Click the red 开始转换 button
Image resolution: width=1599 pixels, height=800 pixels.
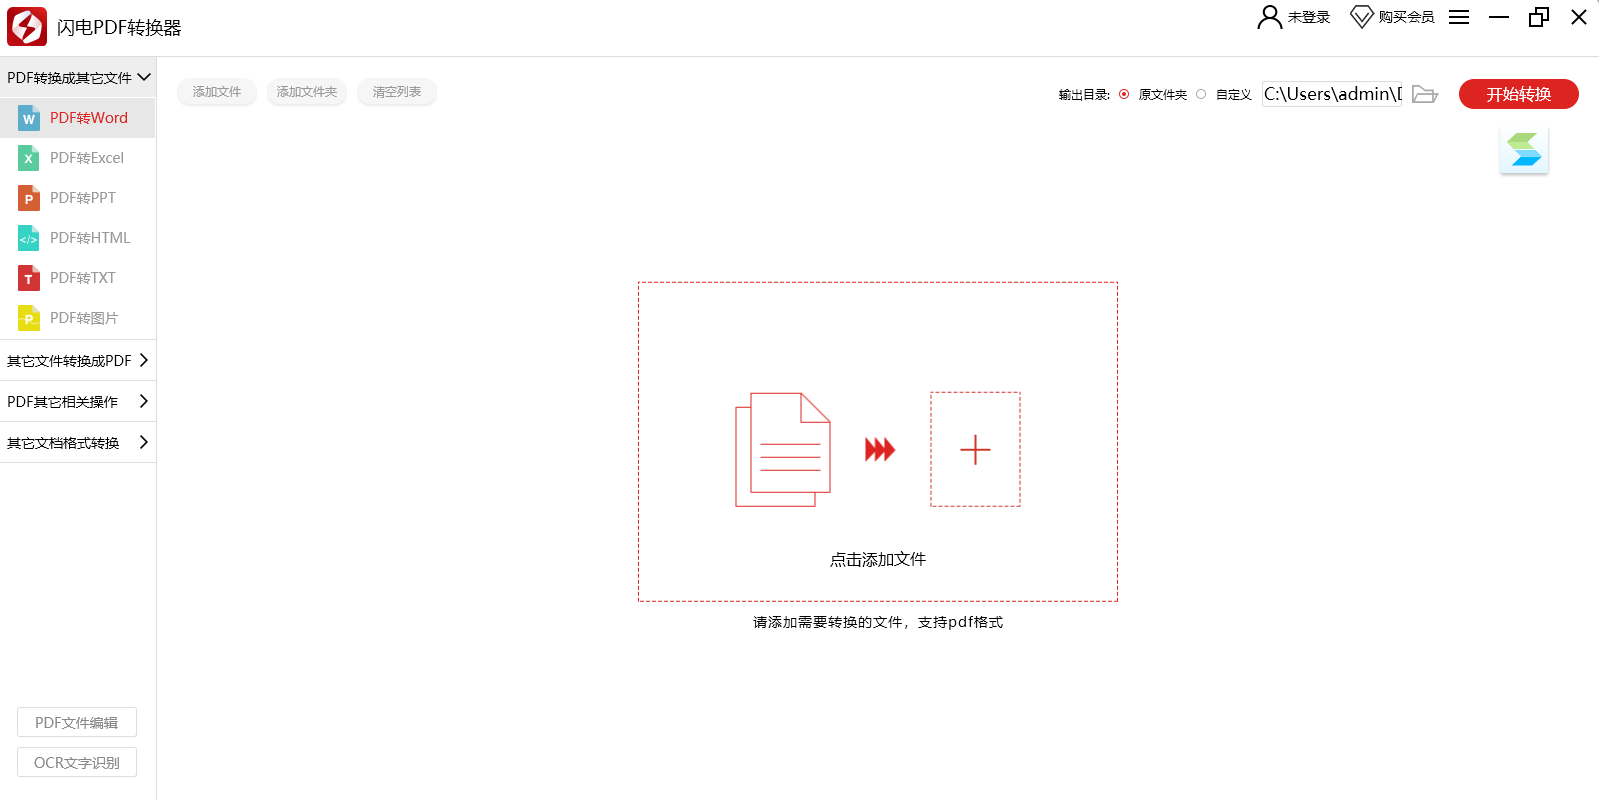click(1518, 94)
